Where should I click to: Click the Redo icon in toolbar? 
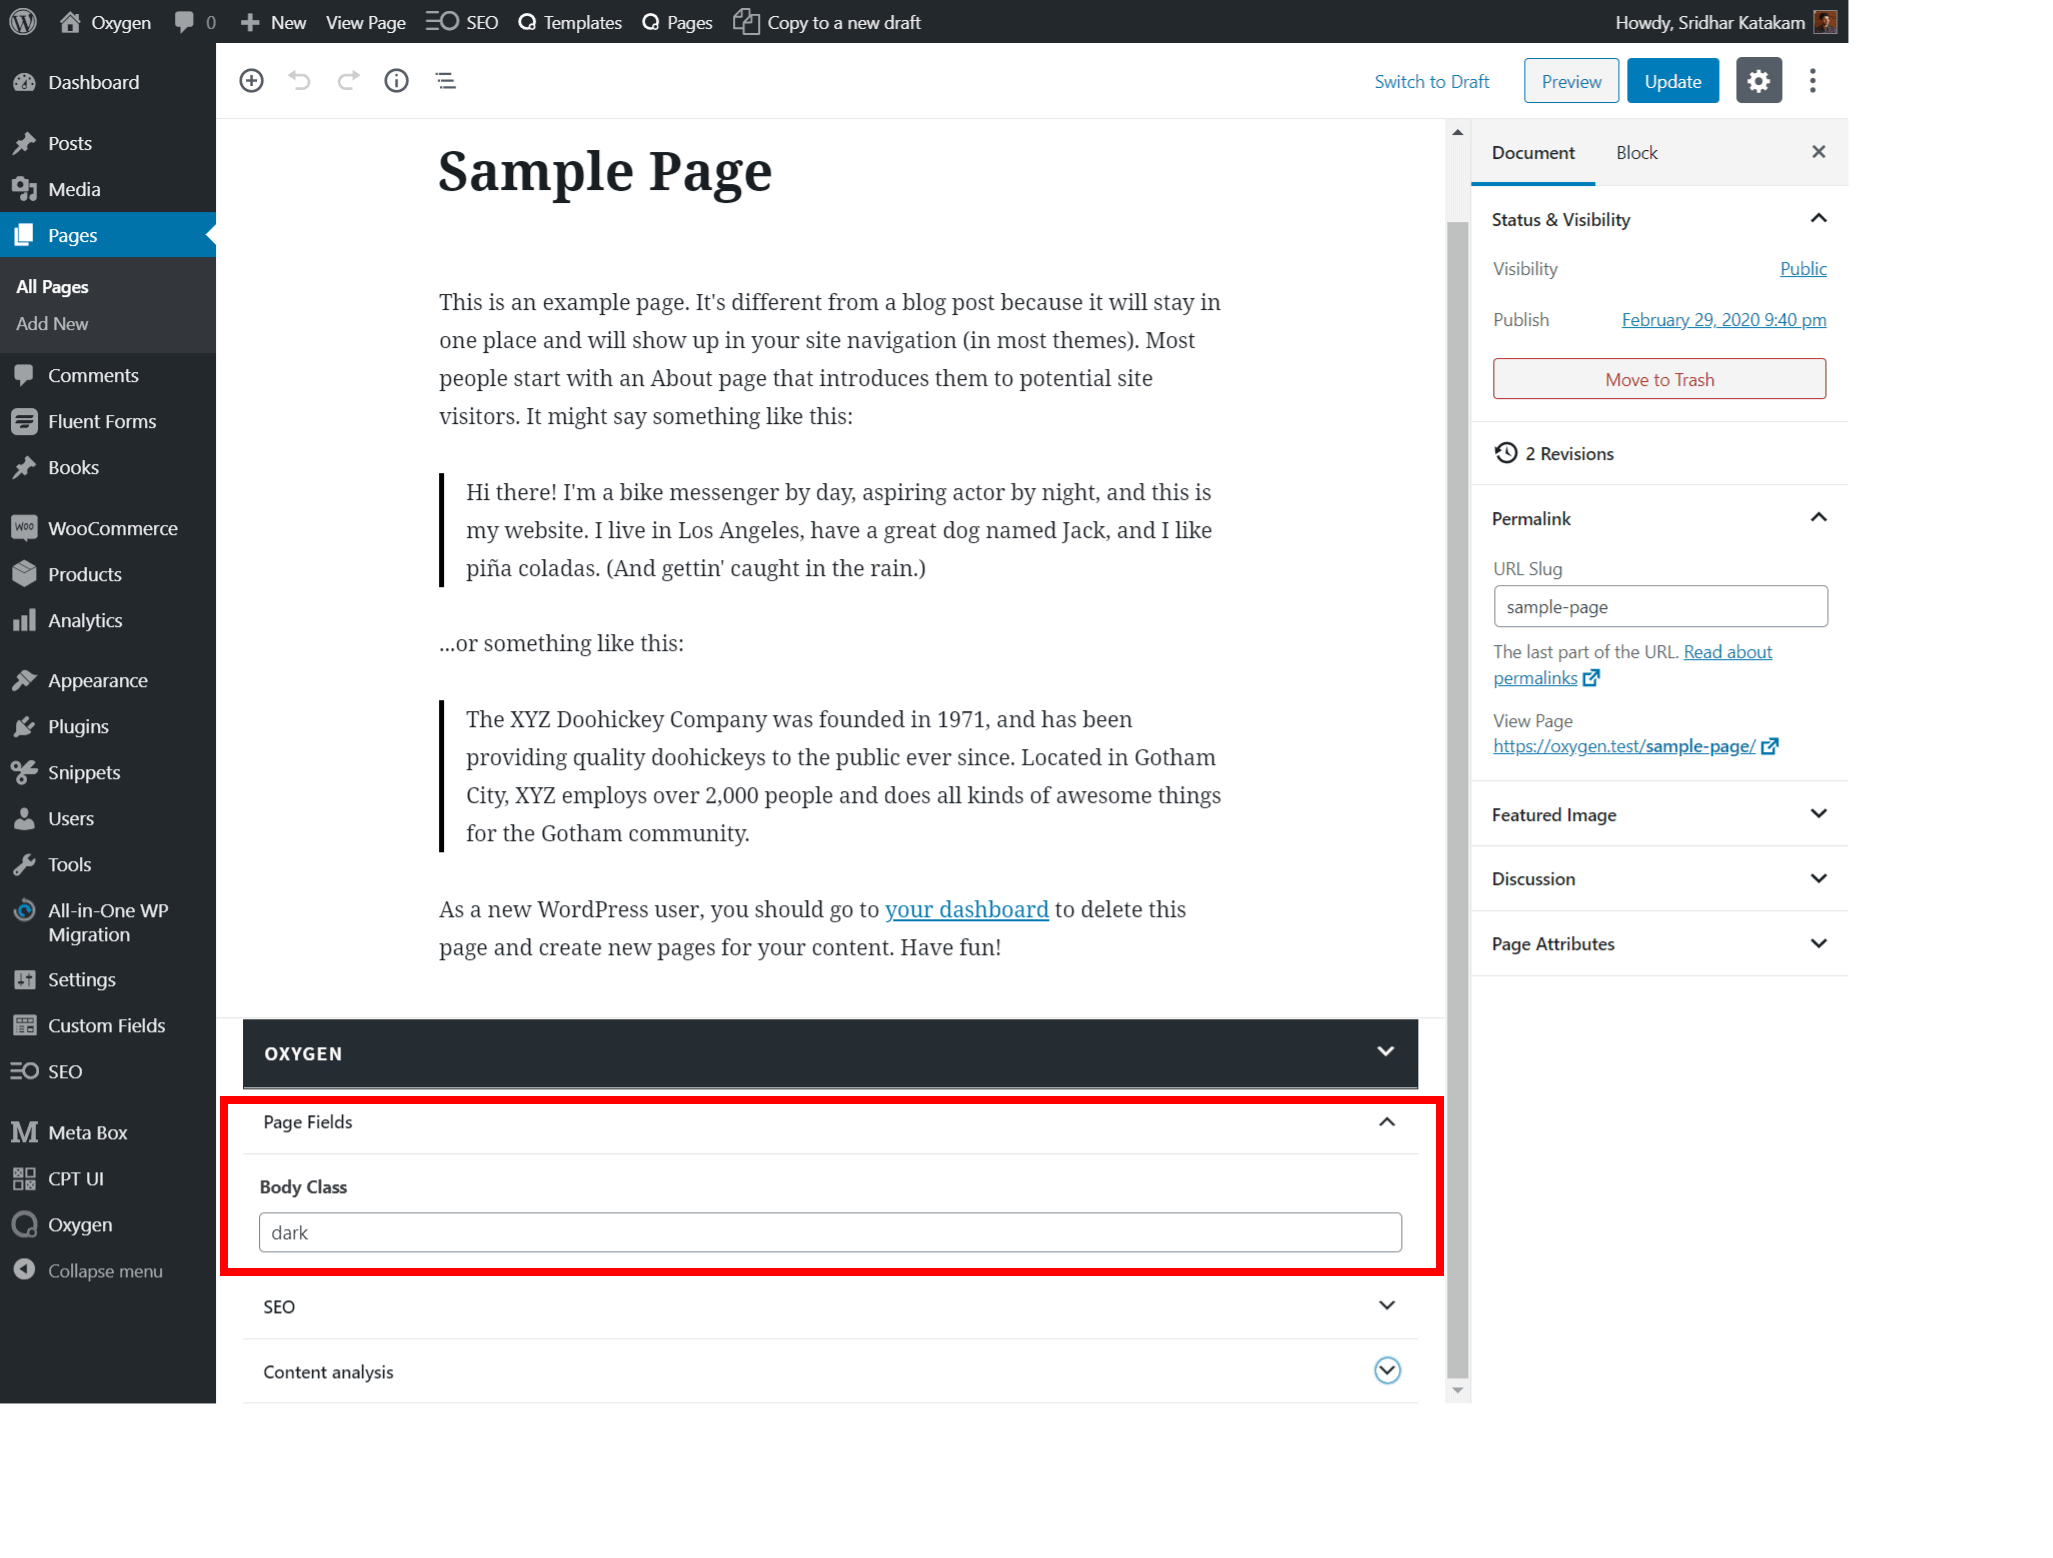point(350,80)
